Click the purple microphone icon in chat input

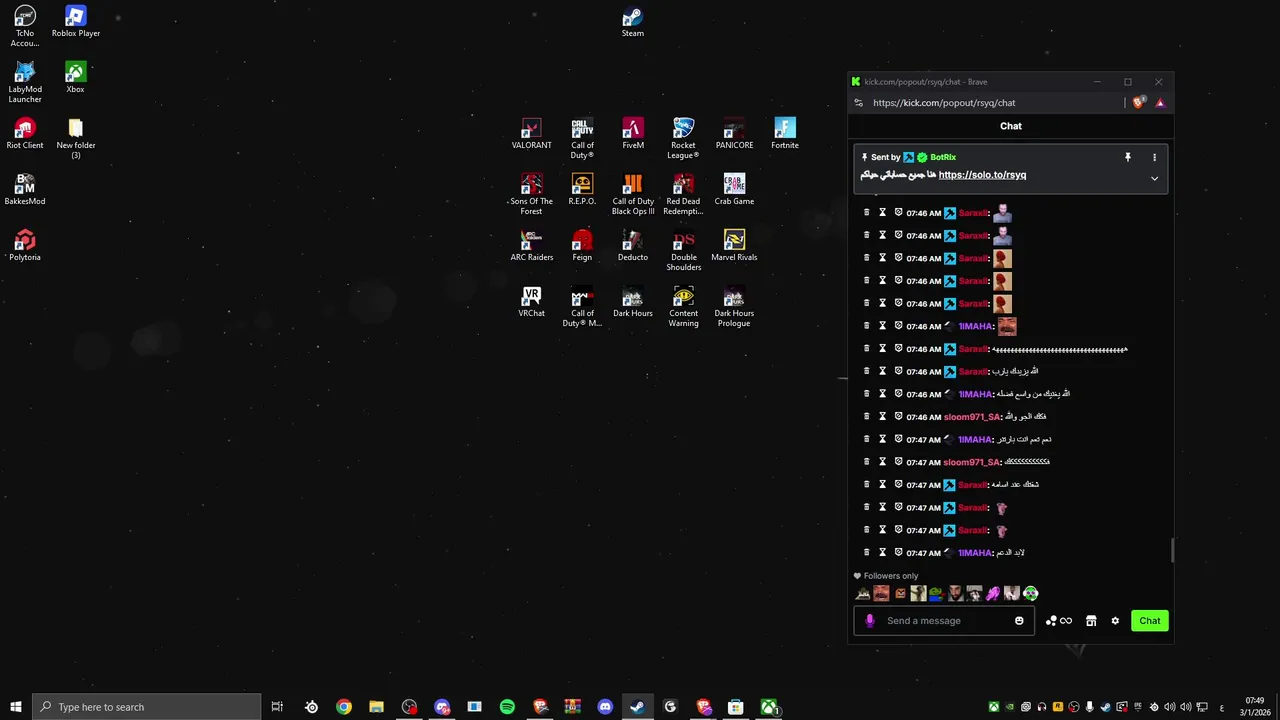coord(870,621)
